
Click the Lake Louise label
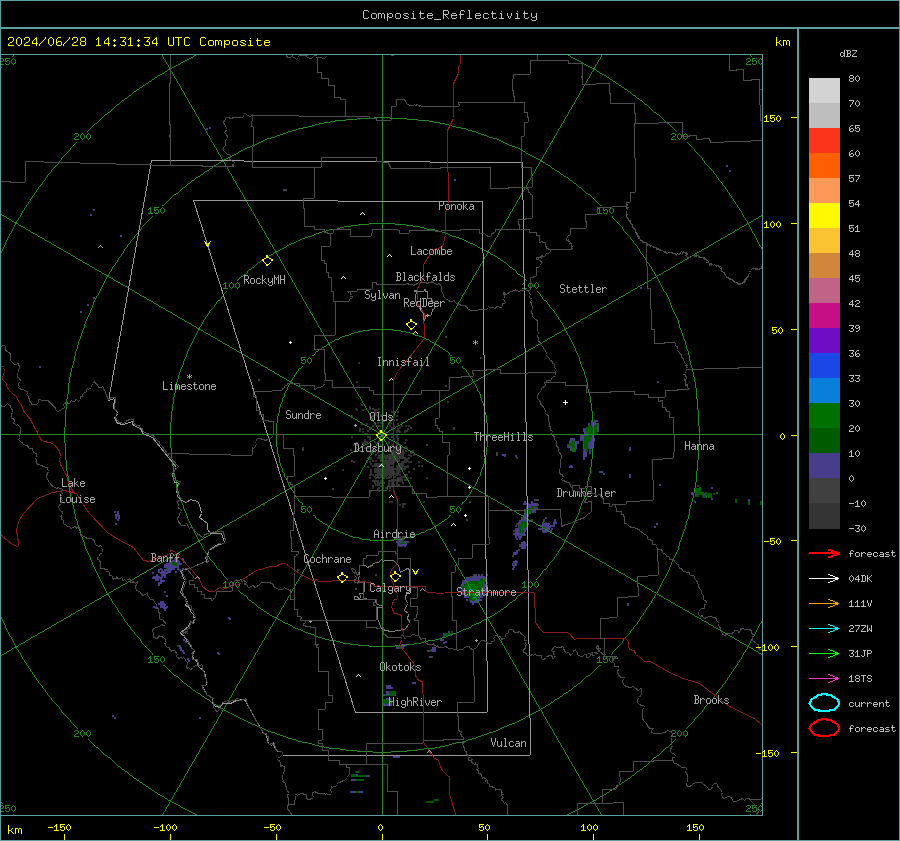point(77,491)
